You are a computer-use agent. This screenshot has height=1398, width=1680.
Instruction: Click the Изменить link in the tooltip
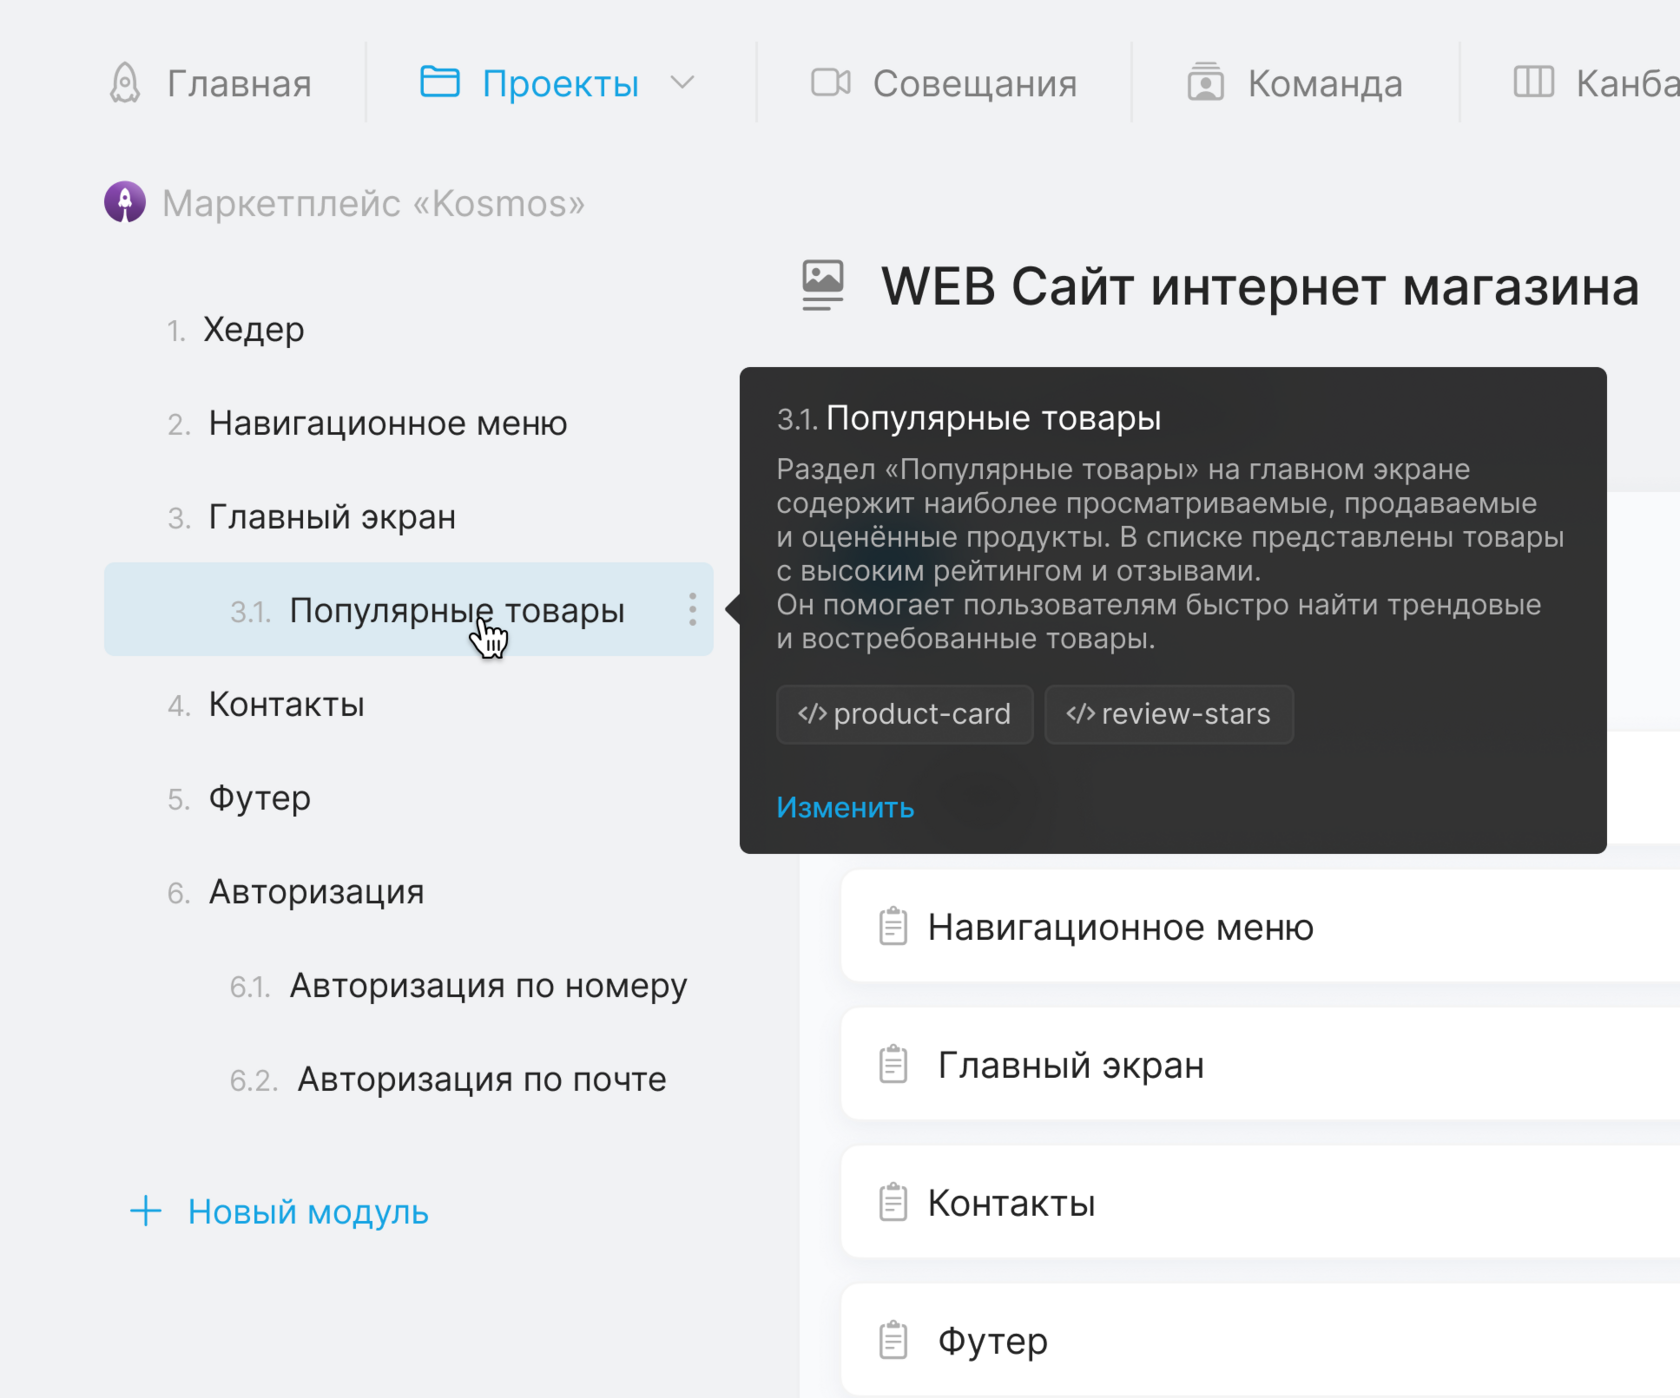pos(845,807)
